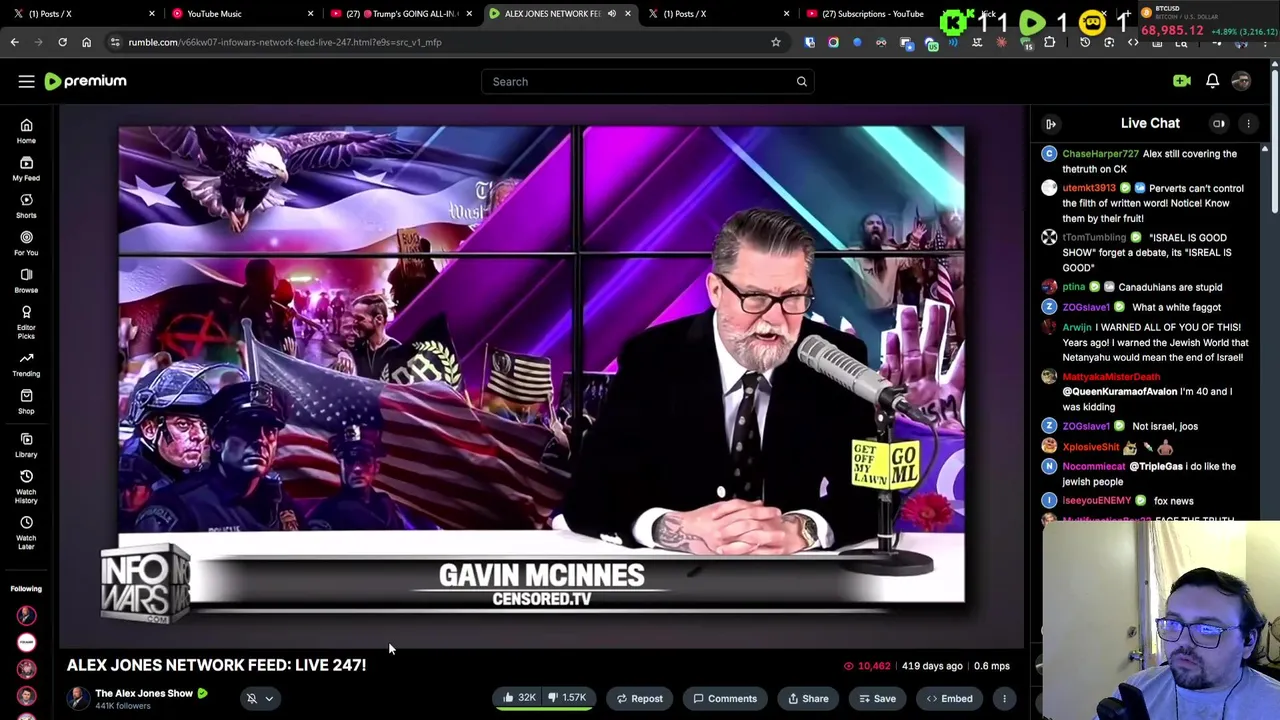Click the Embed button
Viewport: 1280px width, 720px height.
[949, 698]
